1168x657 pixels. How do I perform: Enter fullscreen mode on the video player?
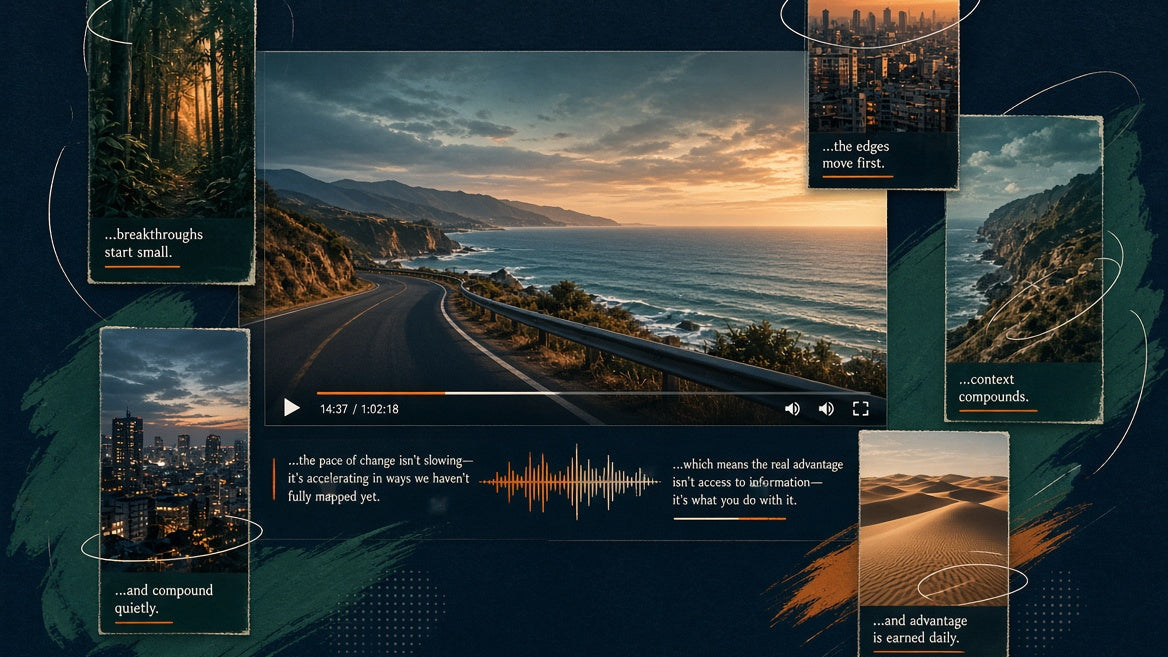tap(860, 408)
